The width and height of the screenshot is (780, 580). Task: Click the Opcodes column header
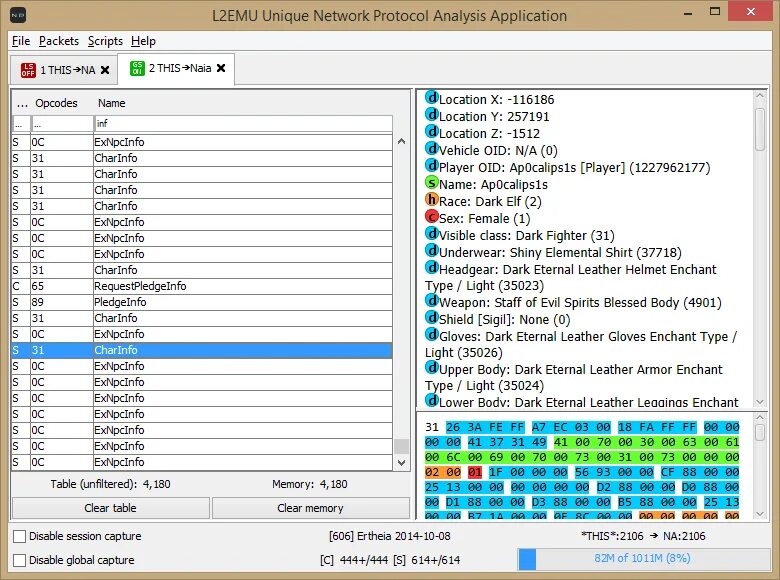pos(56,103)
